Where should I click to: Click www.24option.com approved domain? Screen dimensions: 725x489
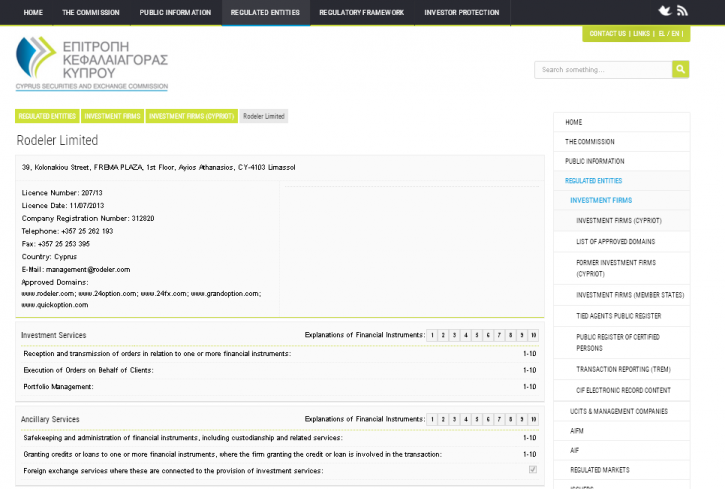[x=107, y=293]
